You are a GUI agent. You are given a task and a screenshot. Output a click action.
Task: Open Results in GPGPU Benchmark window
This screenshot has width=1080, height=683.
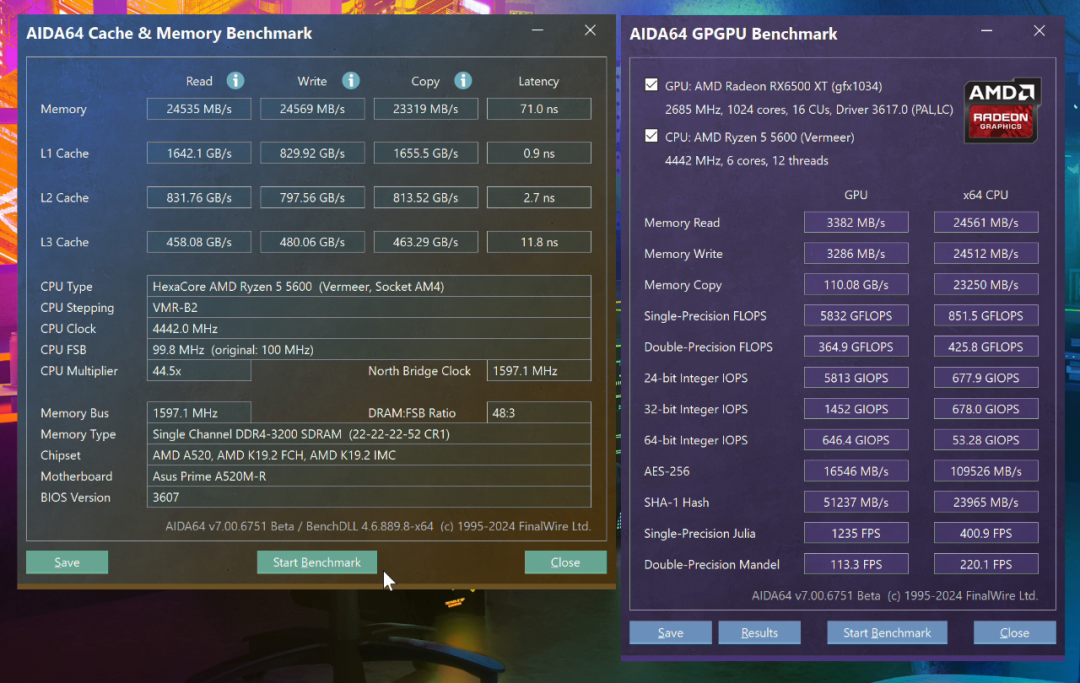[759, 632]
